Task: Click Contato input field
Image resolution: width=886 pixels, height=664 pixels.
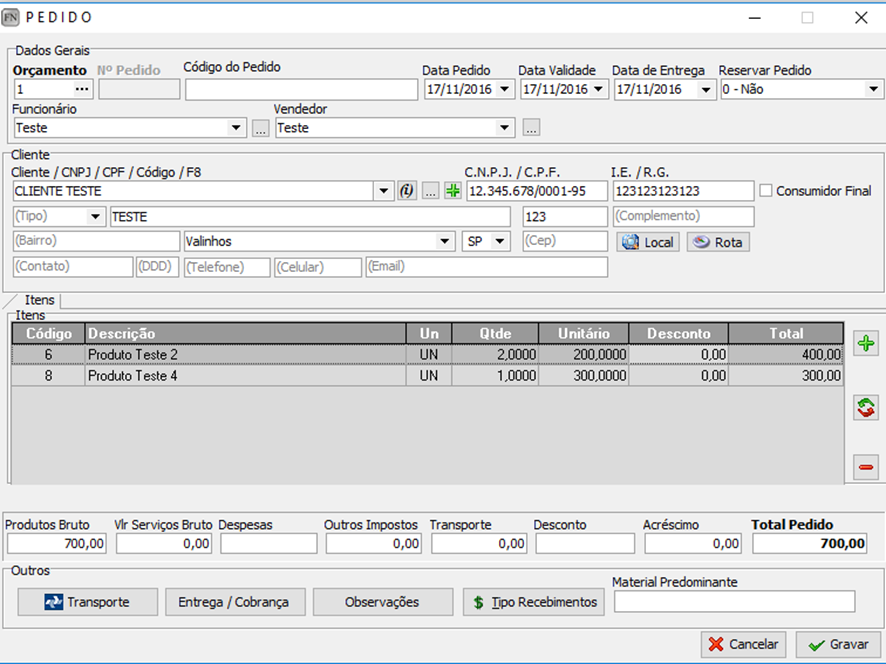Action: 73,267
